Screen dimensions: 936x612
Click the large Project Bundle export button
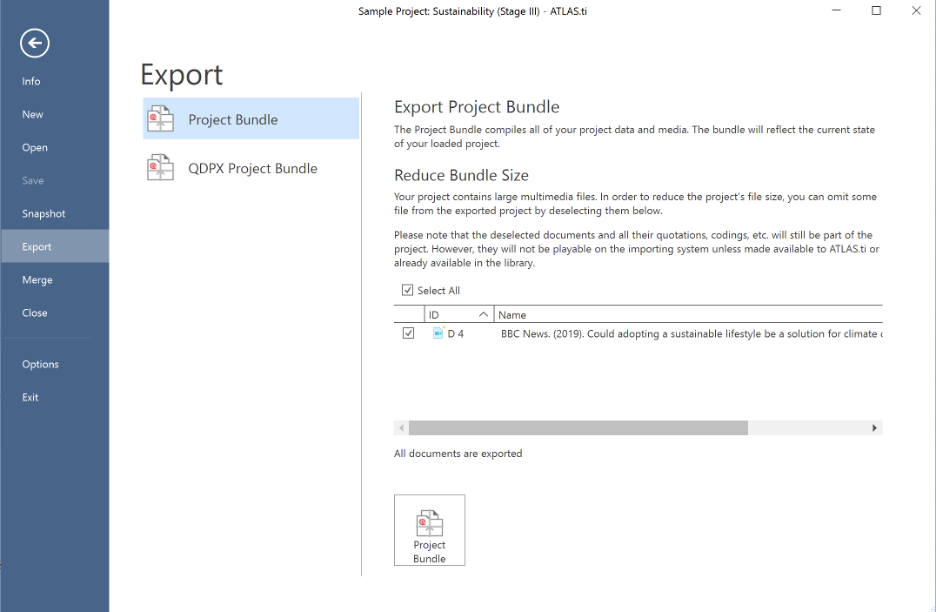[x=429, y=530]
